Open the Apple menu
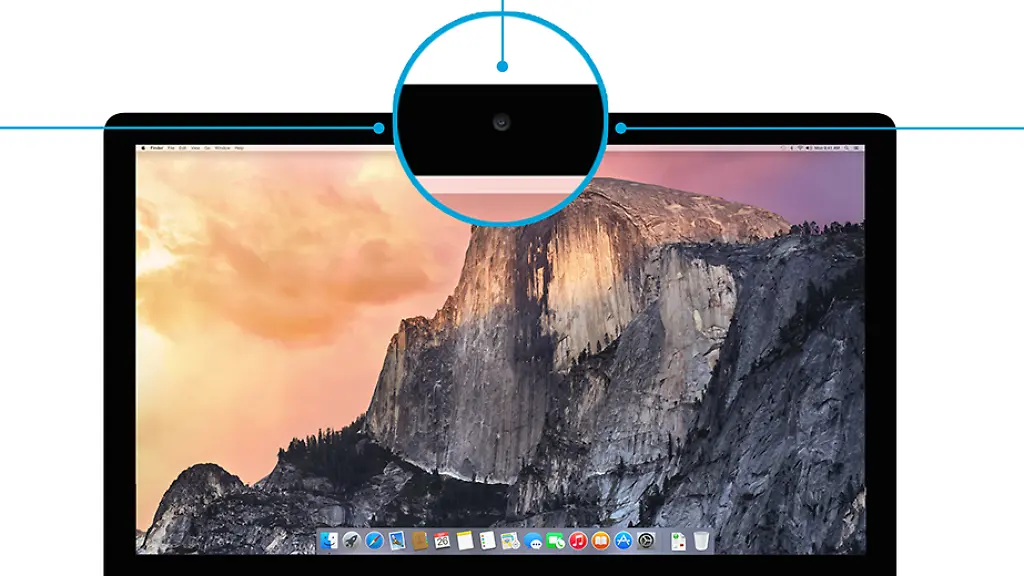 143,148
